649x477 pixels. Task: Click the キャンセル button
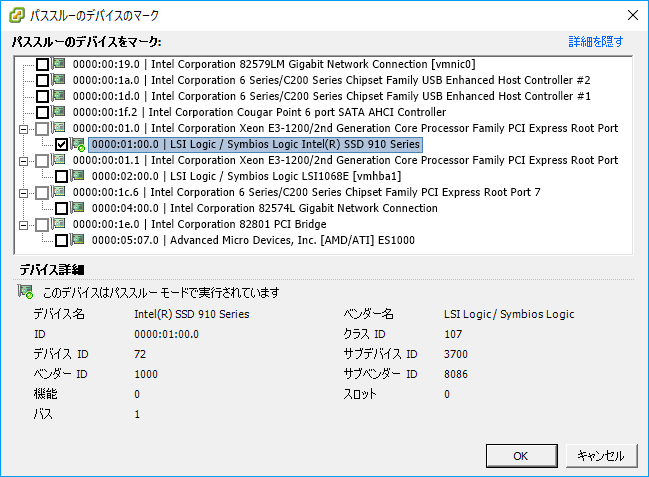click(601, 456)
